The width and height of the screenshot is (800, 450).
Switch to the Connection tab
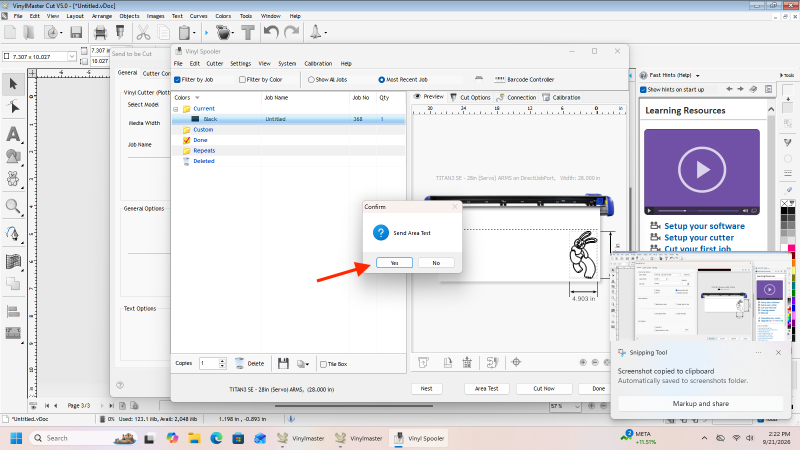click(x=516, y=97)
